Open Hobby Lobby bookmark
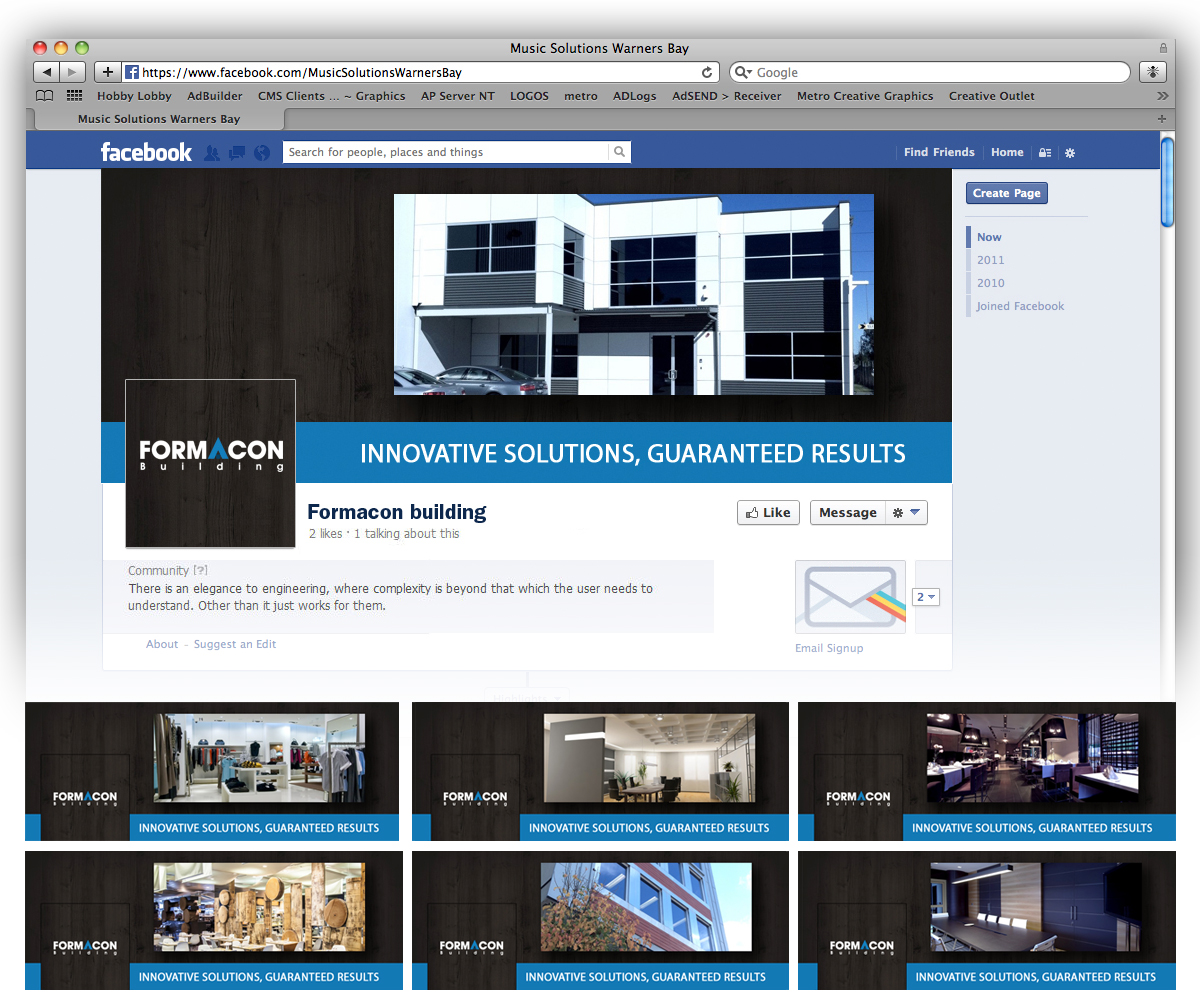Screen dimensions: 1200x1000 coord(134,96)
